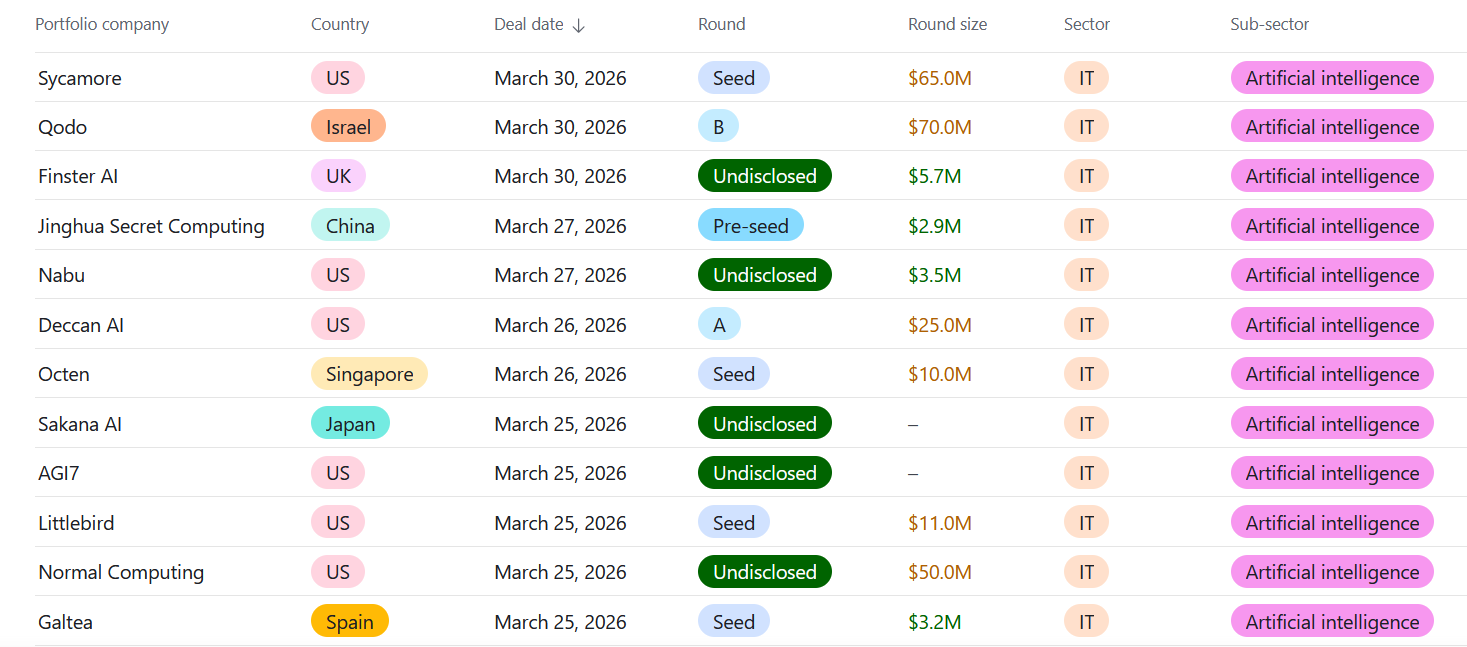
Task: Click the Israel country tag
Action: tap(348, 127)
